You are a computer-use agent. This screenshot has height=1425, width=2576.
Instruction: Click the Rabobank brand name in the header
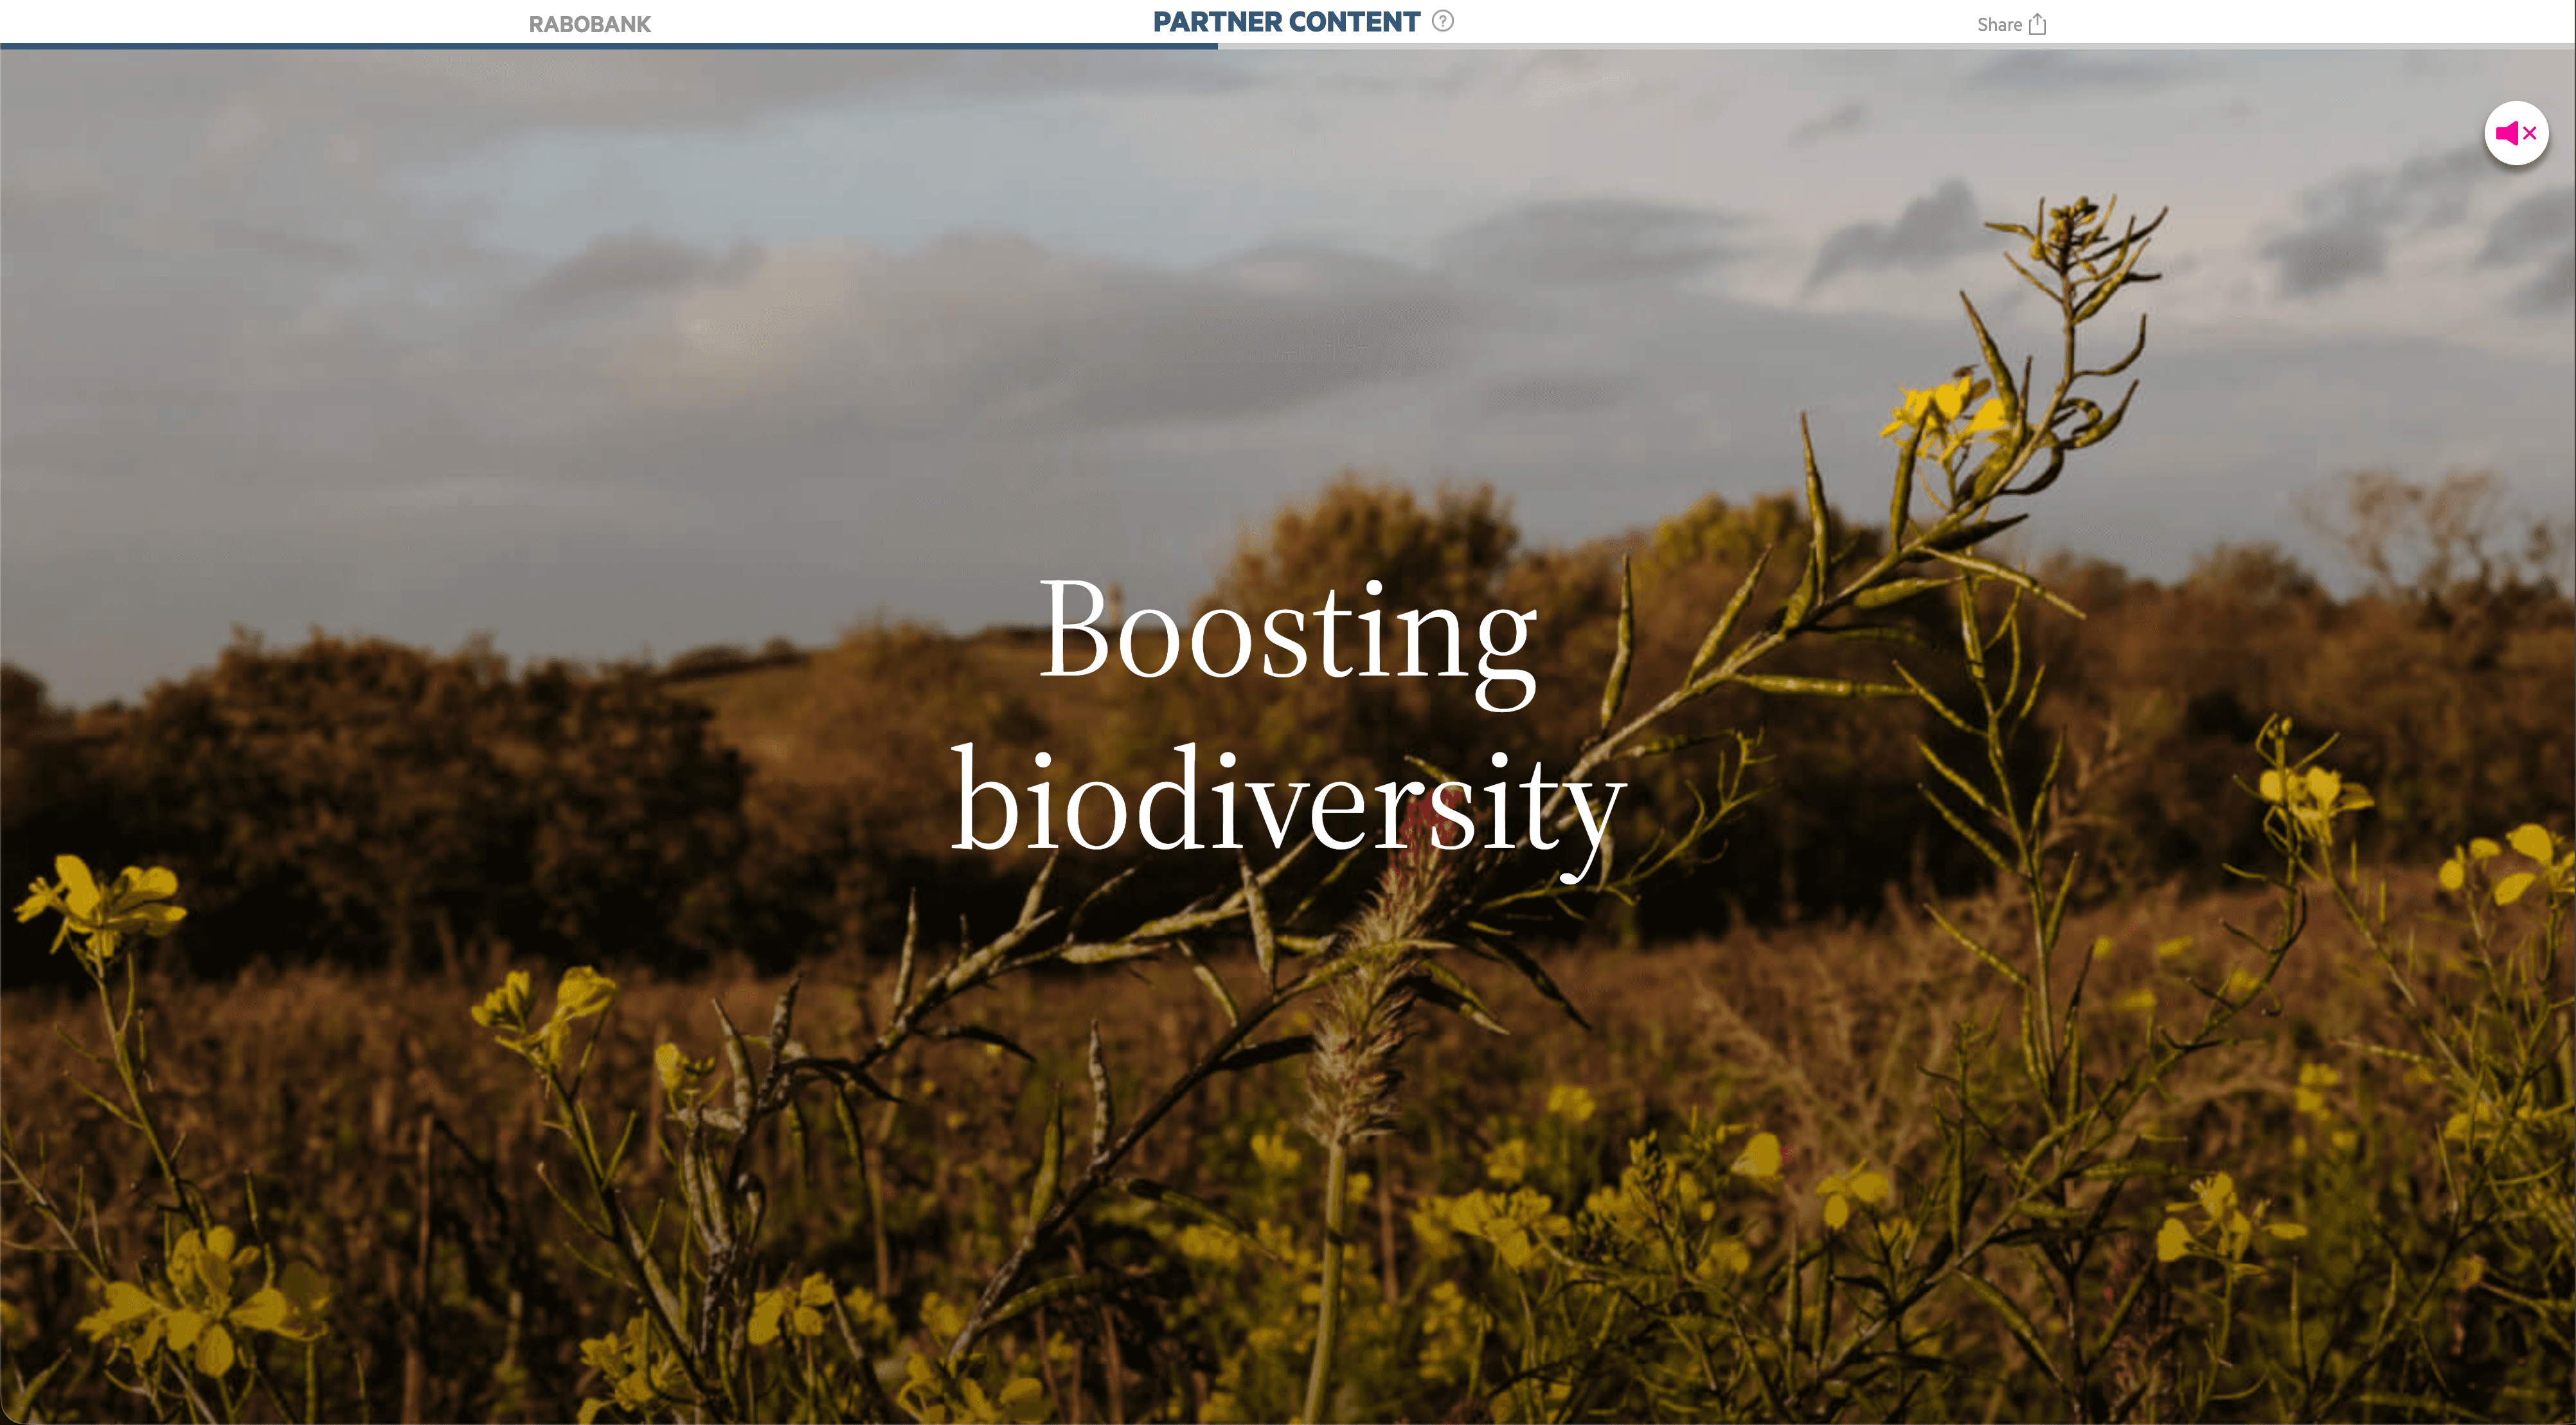[589, 24]
